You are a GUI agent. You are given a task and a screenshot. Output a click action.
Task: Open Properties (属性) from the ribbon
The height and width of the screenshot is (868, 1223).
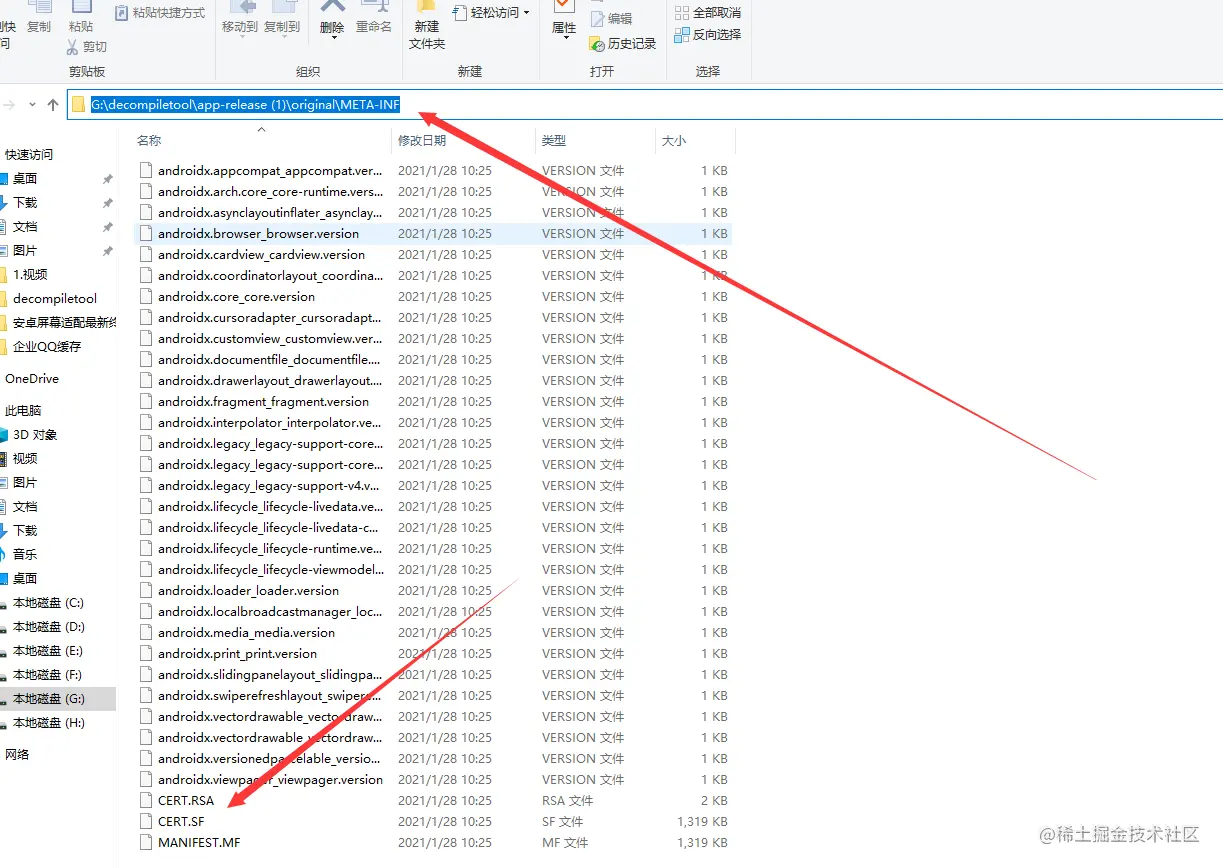pos(564,18)
